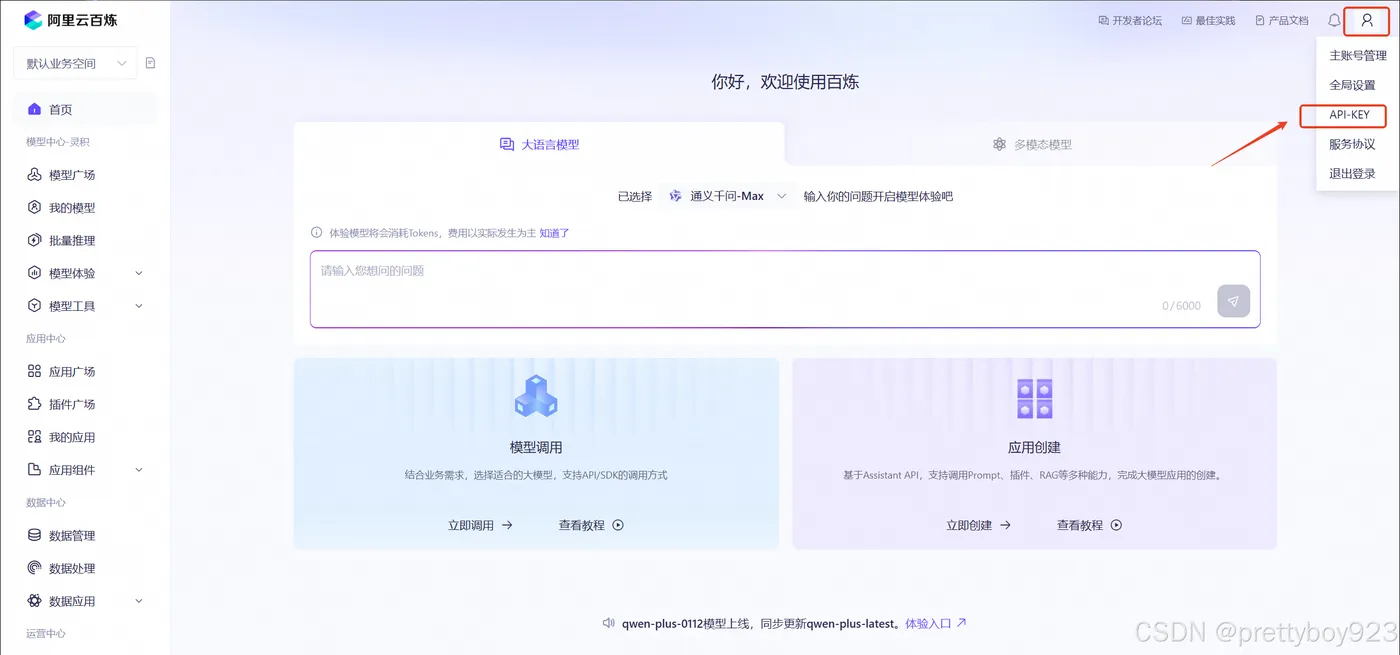Image resolution: width=1400 pixels, height=655 pixels.
Task: Expand the 模型工具 chevron
Action: (x=139, y=306)
